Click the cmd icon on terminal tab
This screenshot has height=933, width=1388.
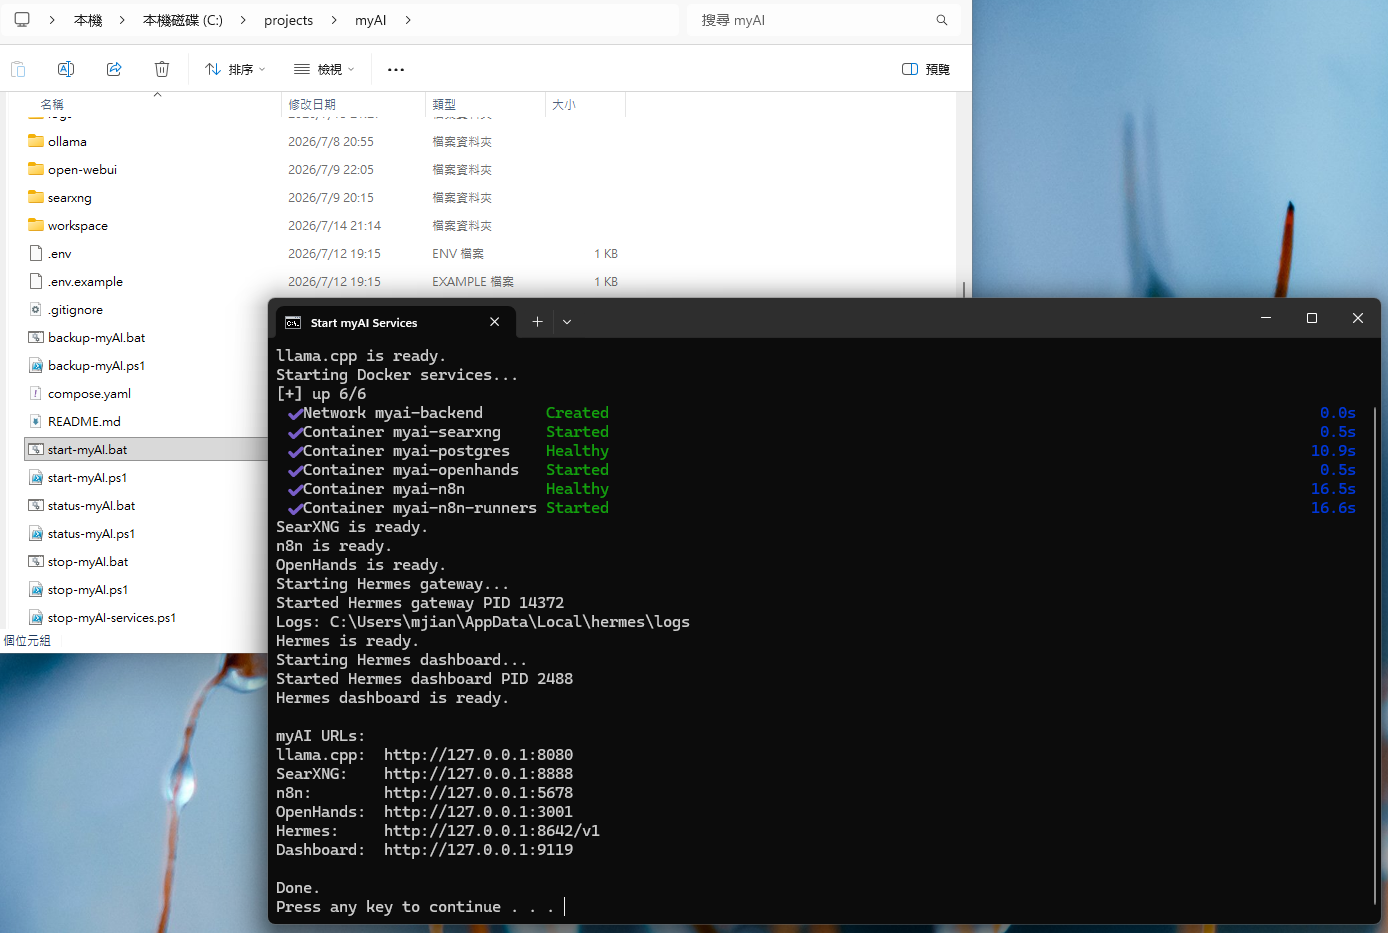pos(293,323)
